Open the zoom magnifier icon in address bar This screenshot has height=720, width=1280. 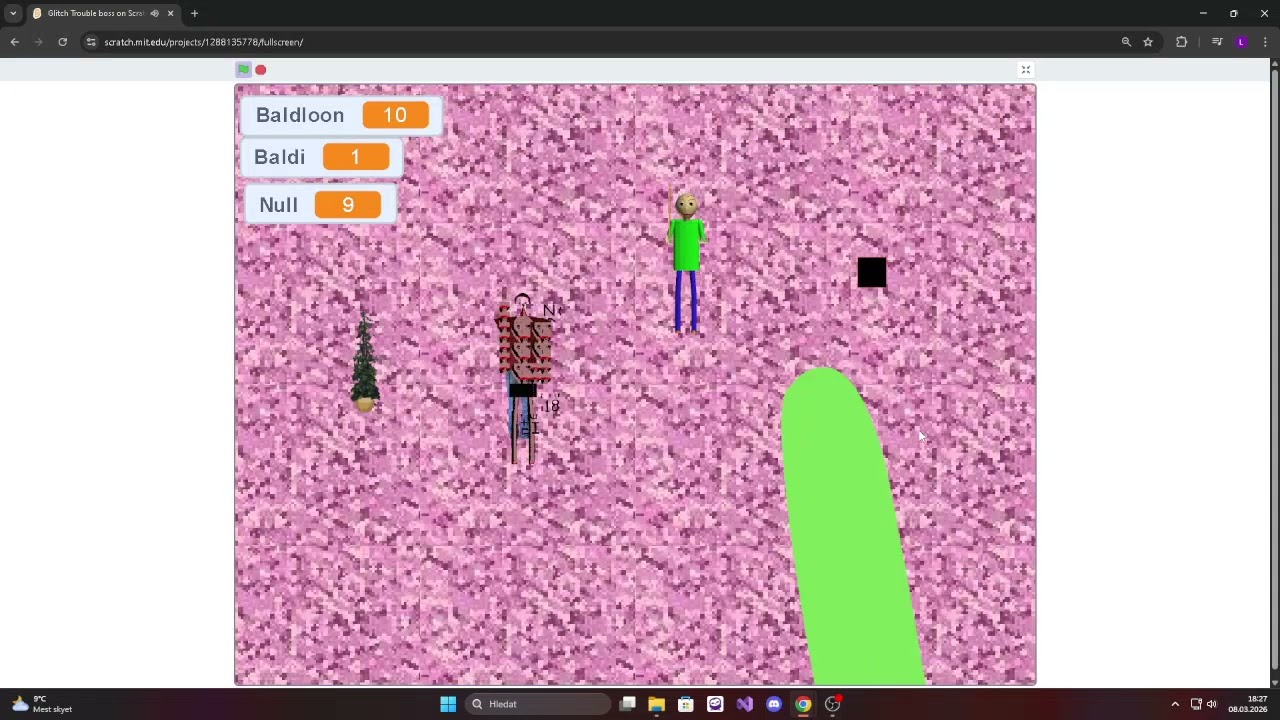coord(1126,42)
